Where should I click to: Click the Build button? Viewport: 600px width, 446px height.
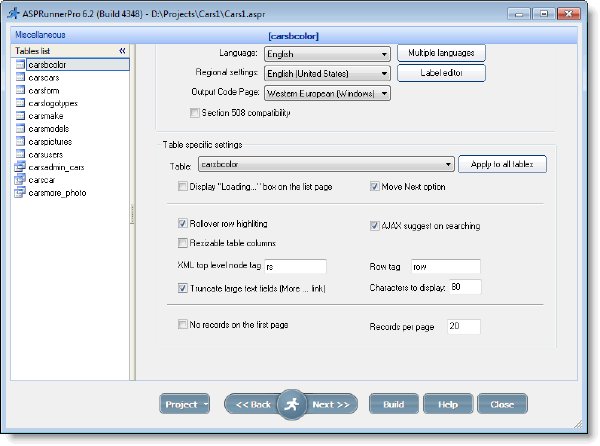(394, 404)
